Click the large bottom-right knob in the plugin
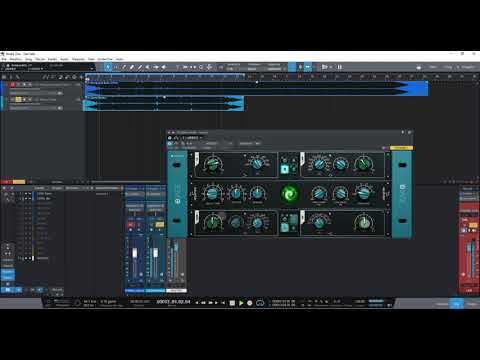Viewport: 480px width, 360px height. pyautogui.click(x=364, y=222)
